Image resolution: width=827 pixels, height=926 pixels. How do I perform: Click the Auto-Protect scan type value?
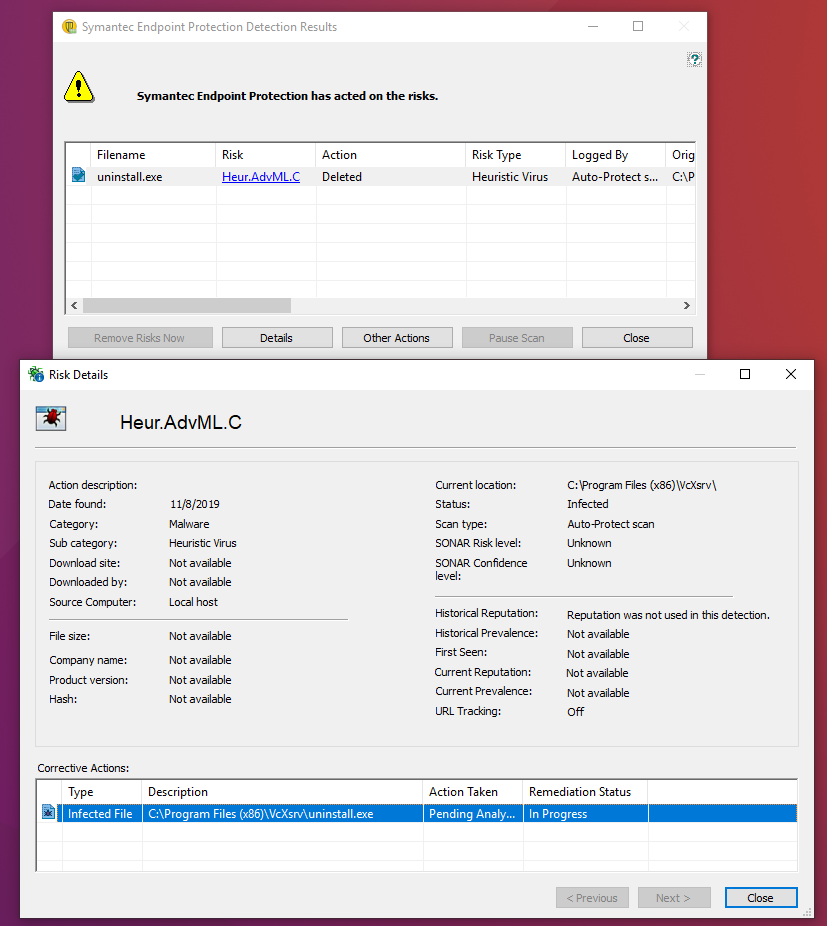(611, 524)
